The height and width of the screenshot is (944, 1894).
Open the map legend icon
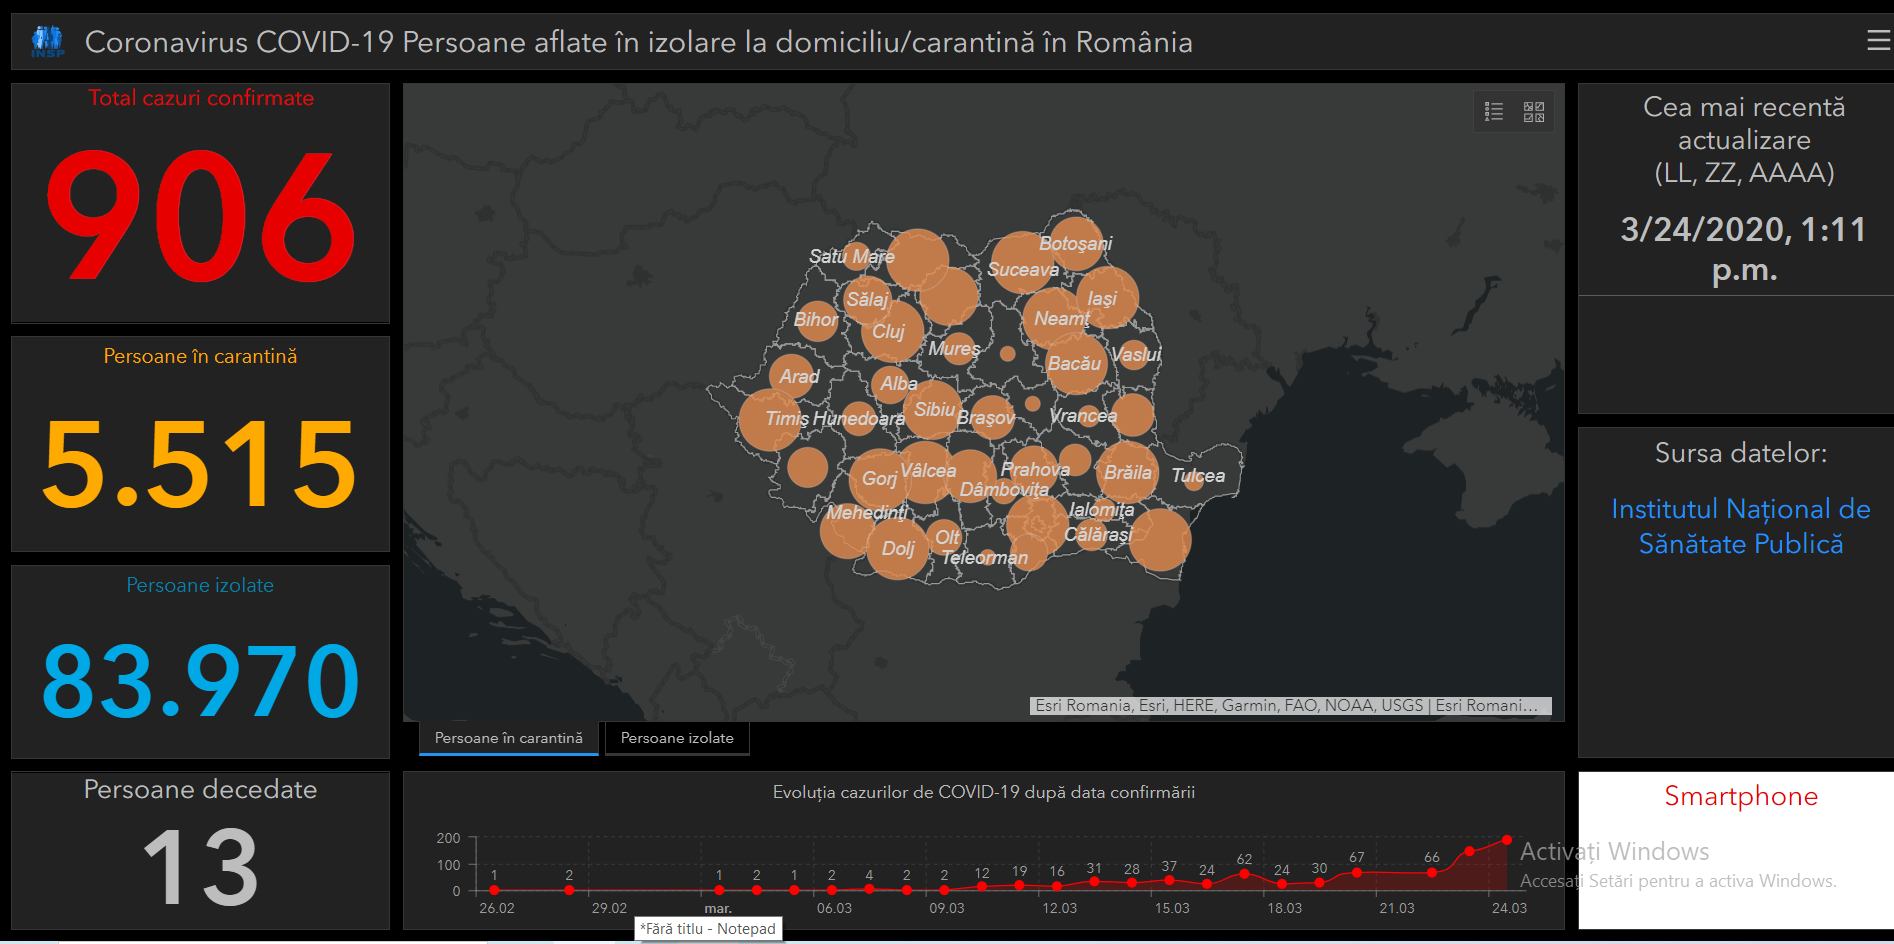(1494, 111)
